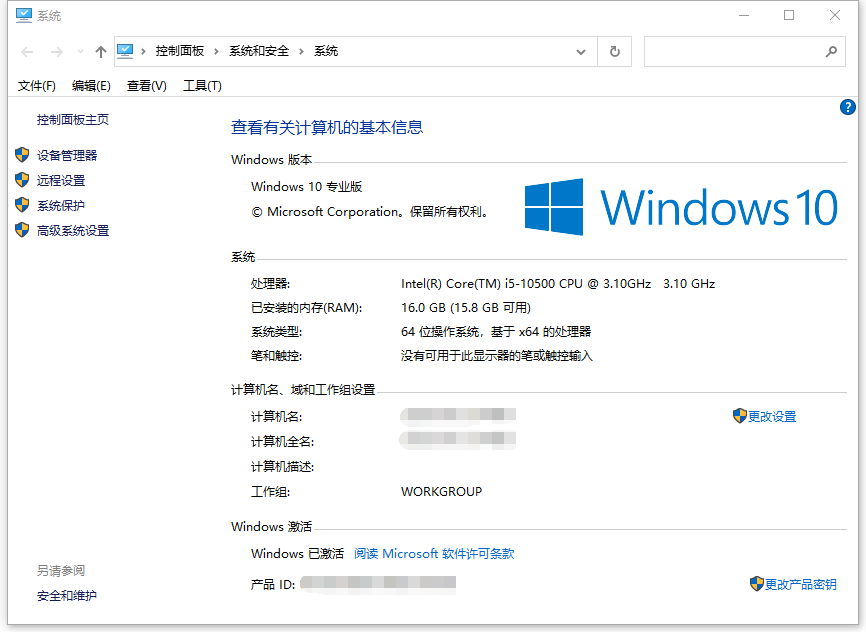
Task: Read Microsoft 软件许可条款 link
Action: pyautogui.click(x=434, y=554)
